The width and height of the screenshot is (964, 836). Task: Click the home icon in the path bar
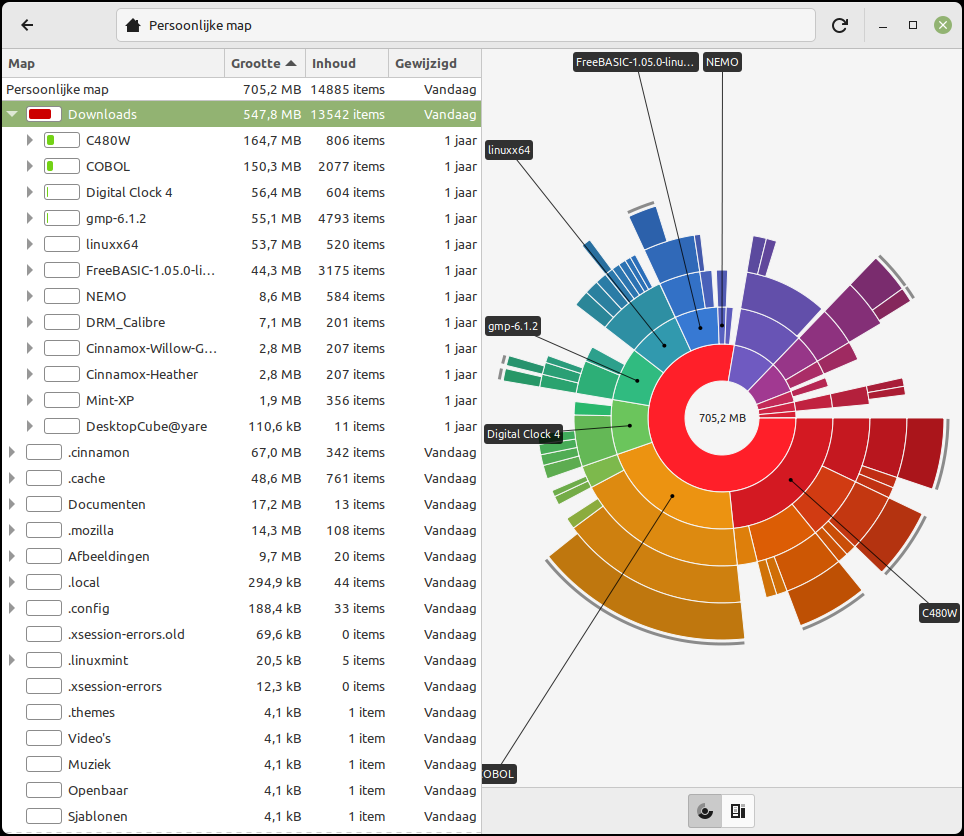[x=133, y=25]
